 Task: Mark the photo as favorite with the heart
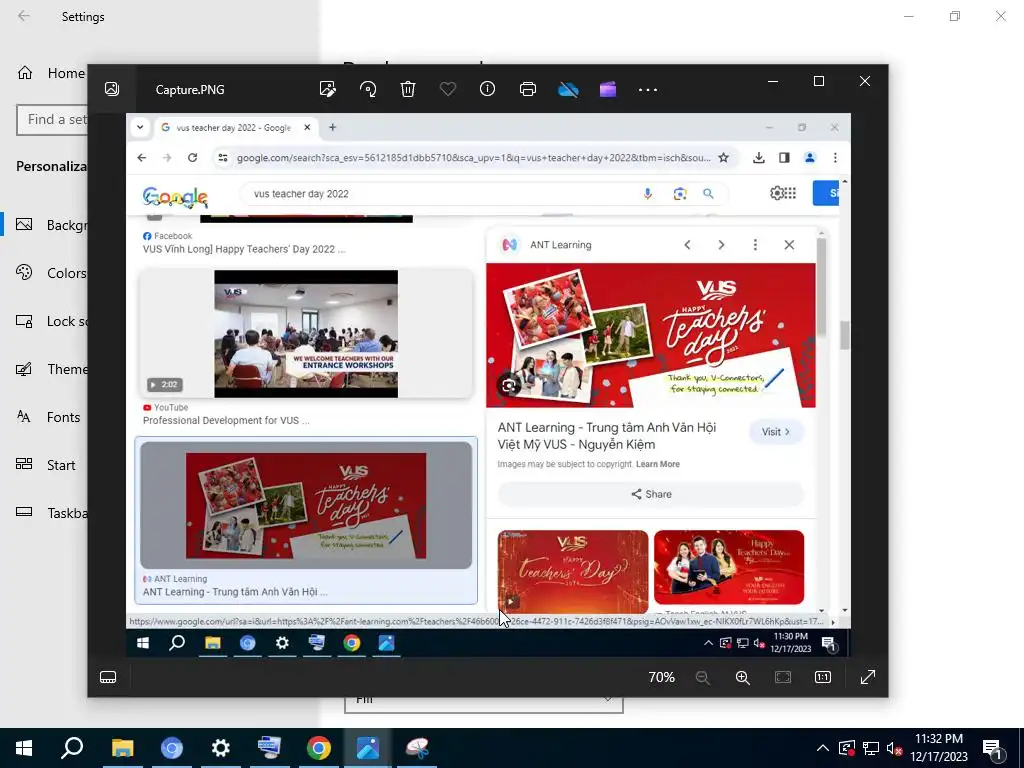(448, 89)
